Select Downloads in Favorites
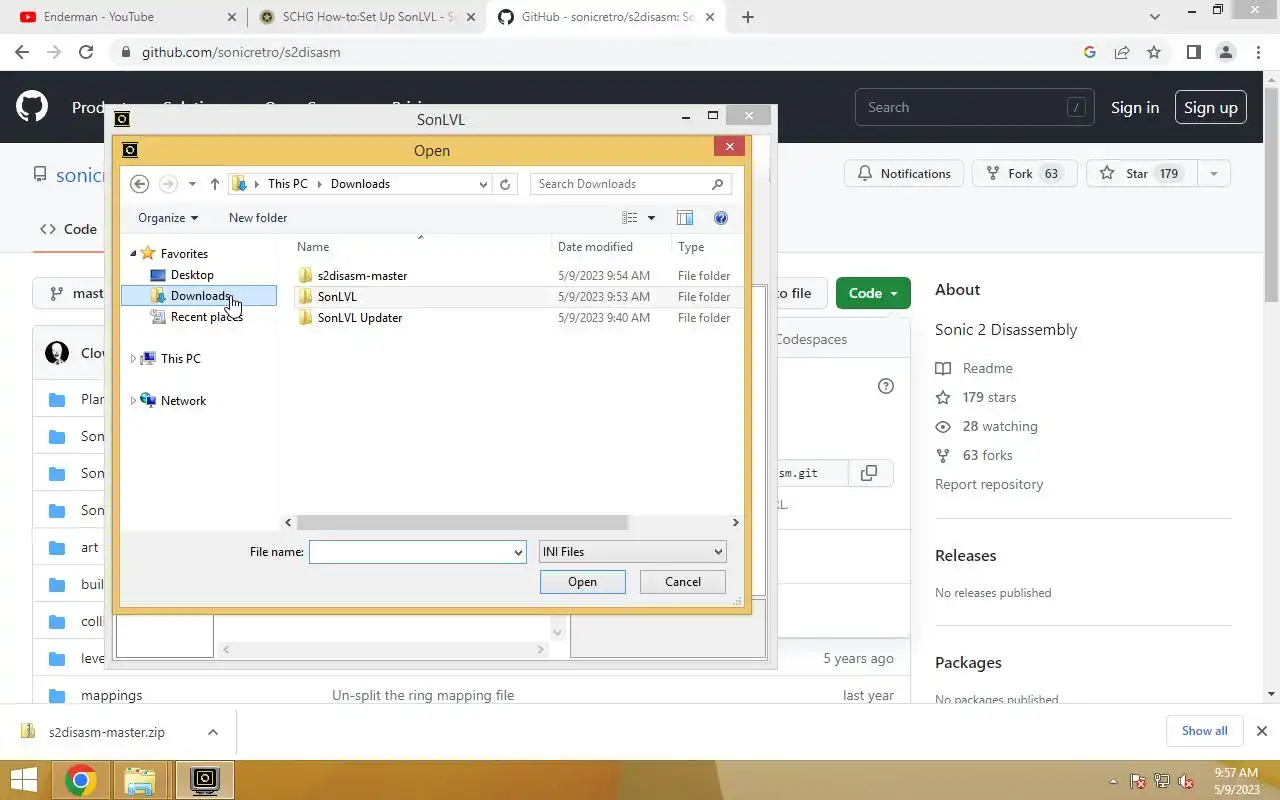The width and height of the screenshot is (1280, 800). (199, 296)
